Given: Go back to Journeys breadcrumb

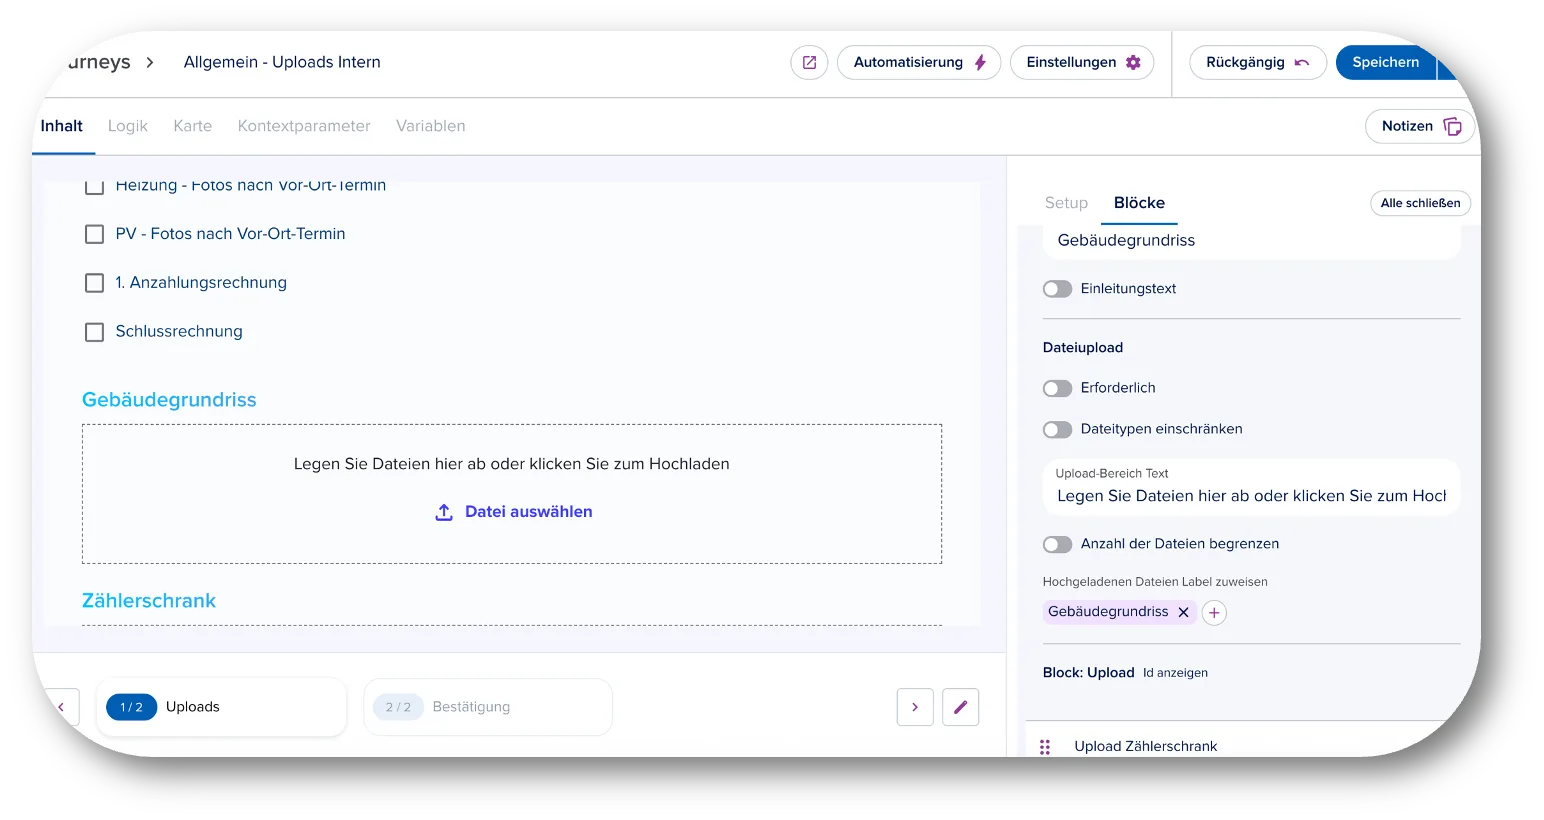Looking at the screenshot, I should coord(98,62).
